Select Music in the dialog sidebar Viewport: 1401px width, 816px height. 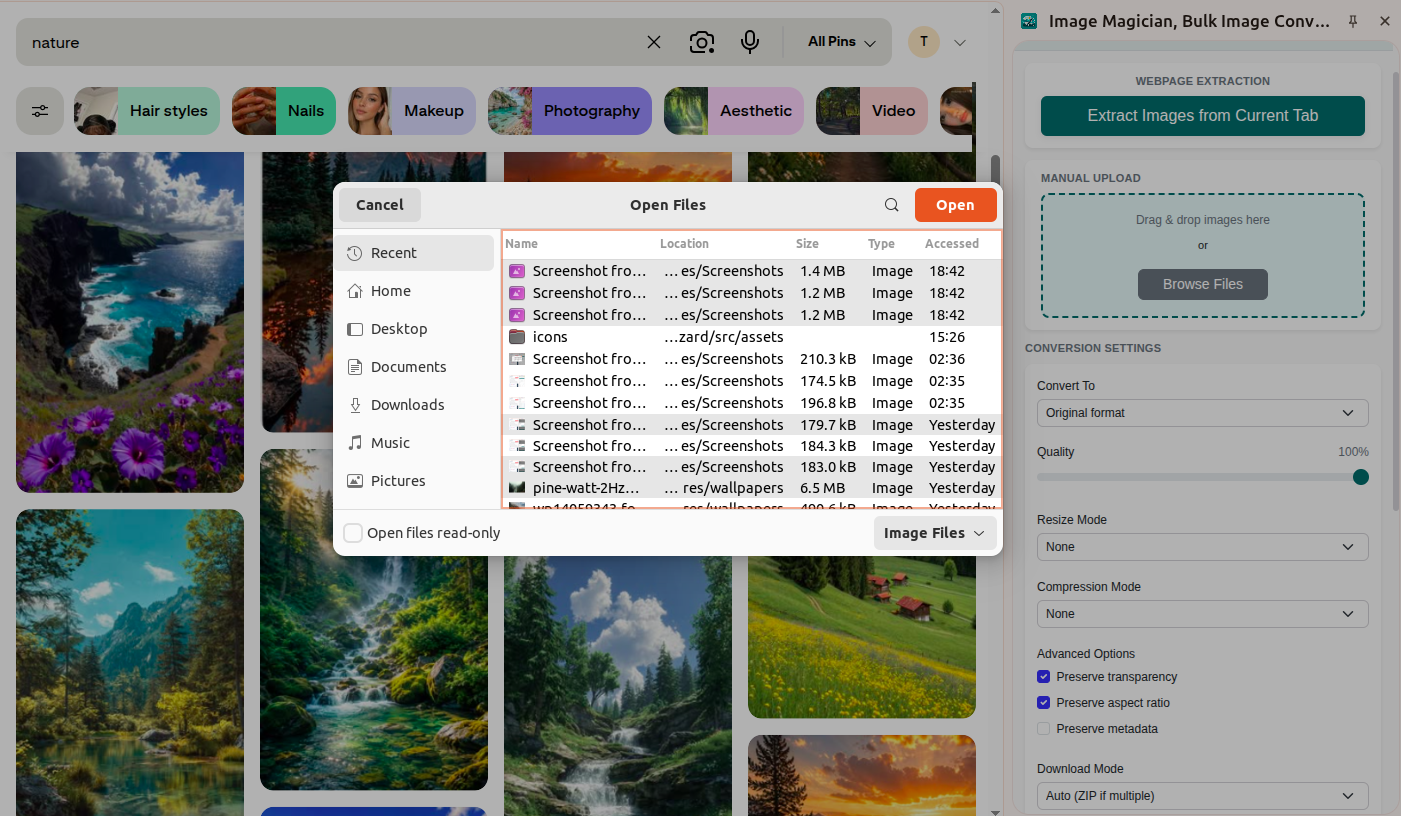(x=414, y=443)
